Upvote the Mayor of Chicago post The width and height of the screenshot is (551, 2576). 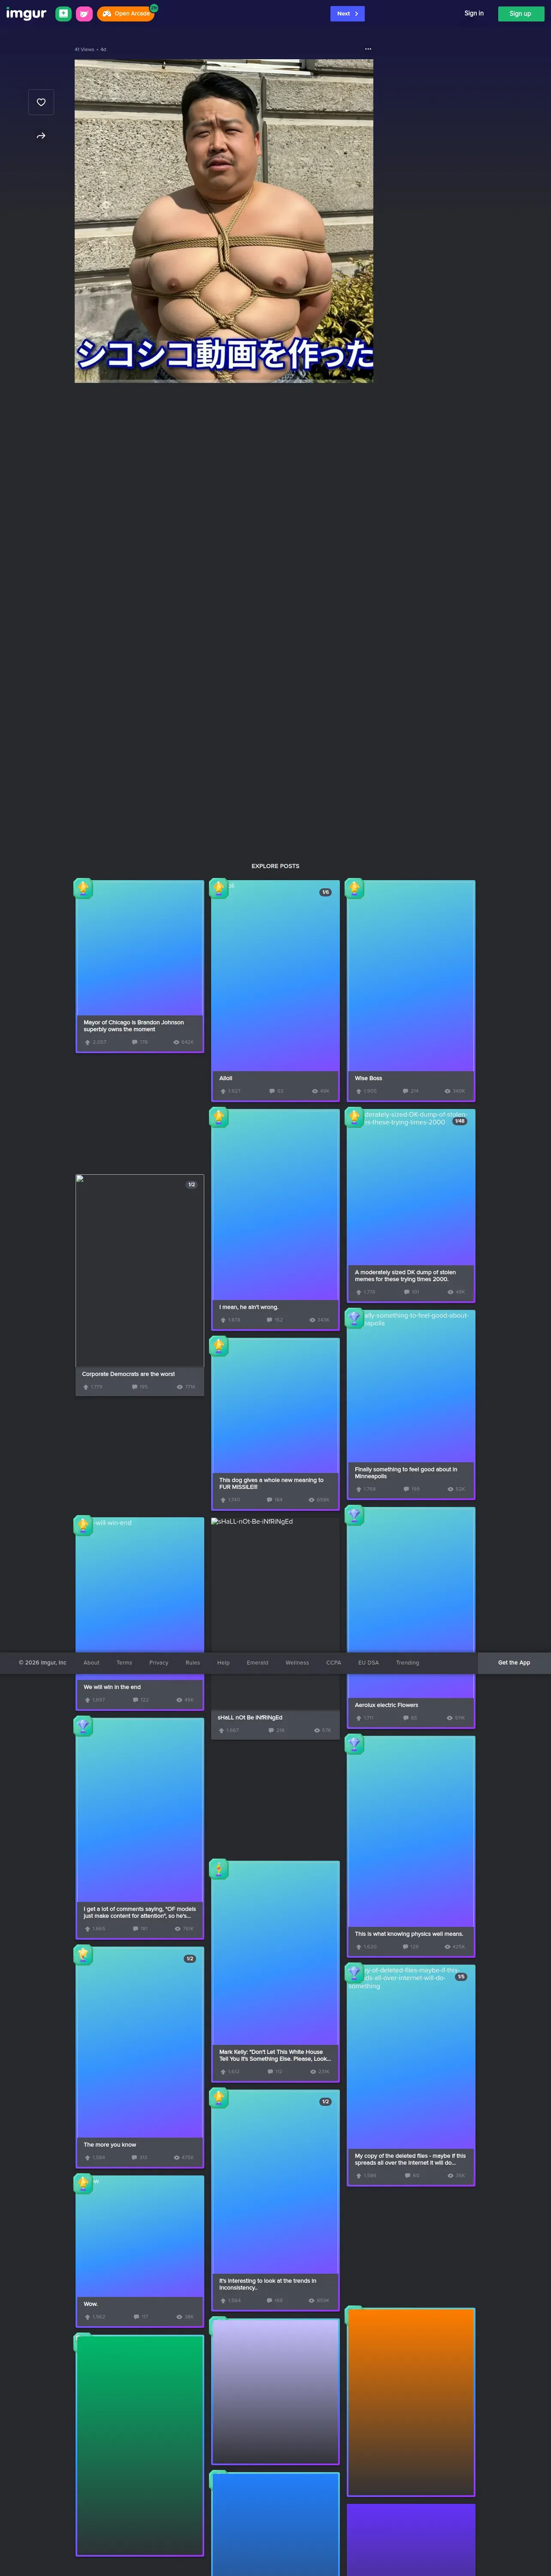[88, 1042]
